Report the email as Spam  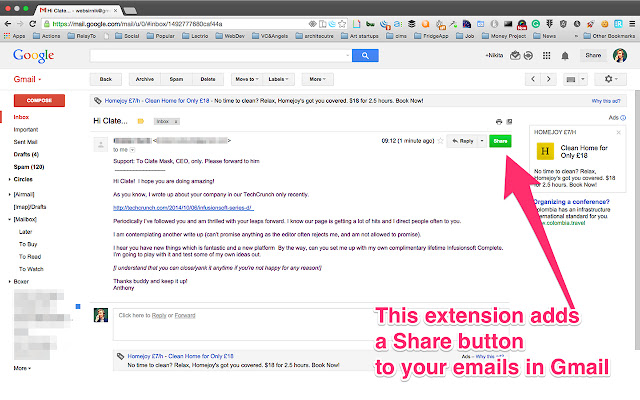pos(176,79)
